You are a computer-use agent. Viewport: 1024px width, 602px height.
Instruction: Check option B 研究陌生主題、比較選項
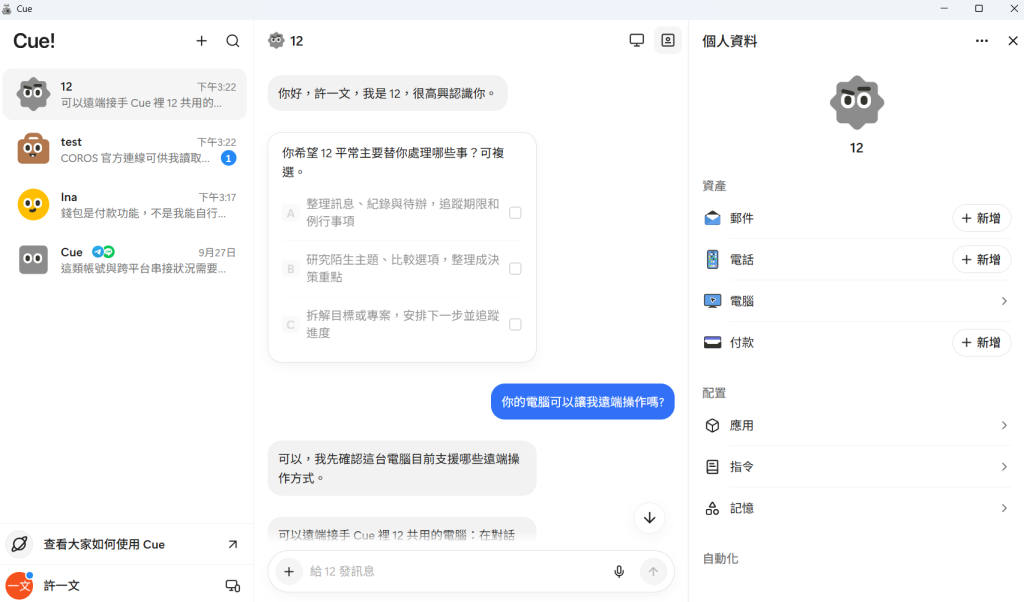coord(515,268)
